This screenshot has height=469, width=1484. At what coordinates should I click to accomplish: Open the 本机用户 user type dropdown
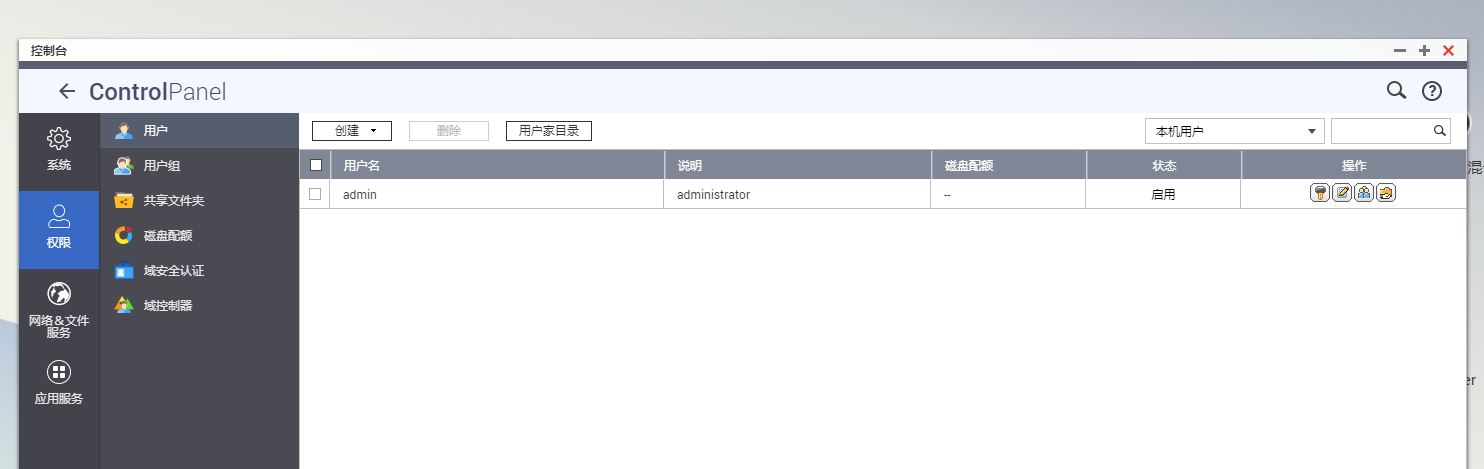coord(1235,131)
